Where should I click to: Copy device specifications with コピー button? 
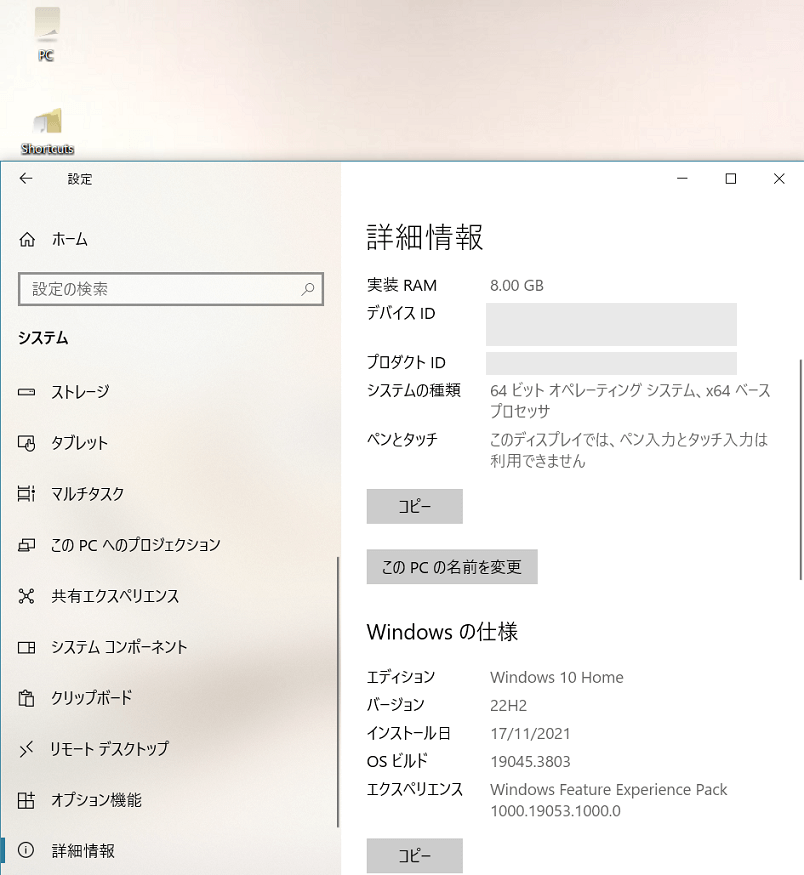(415, 507)
